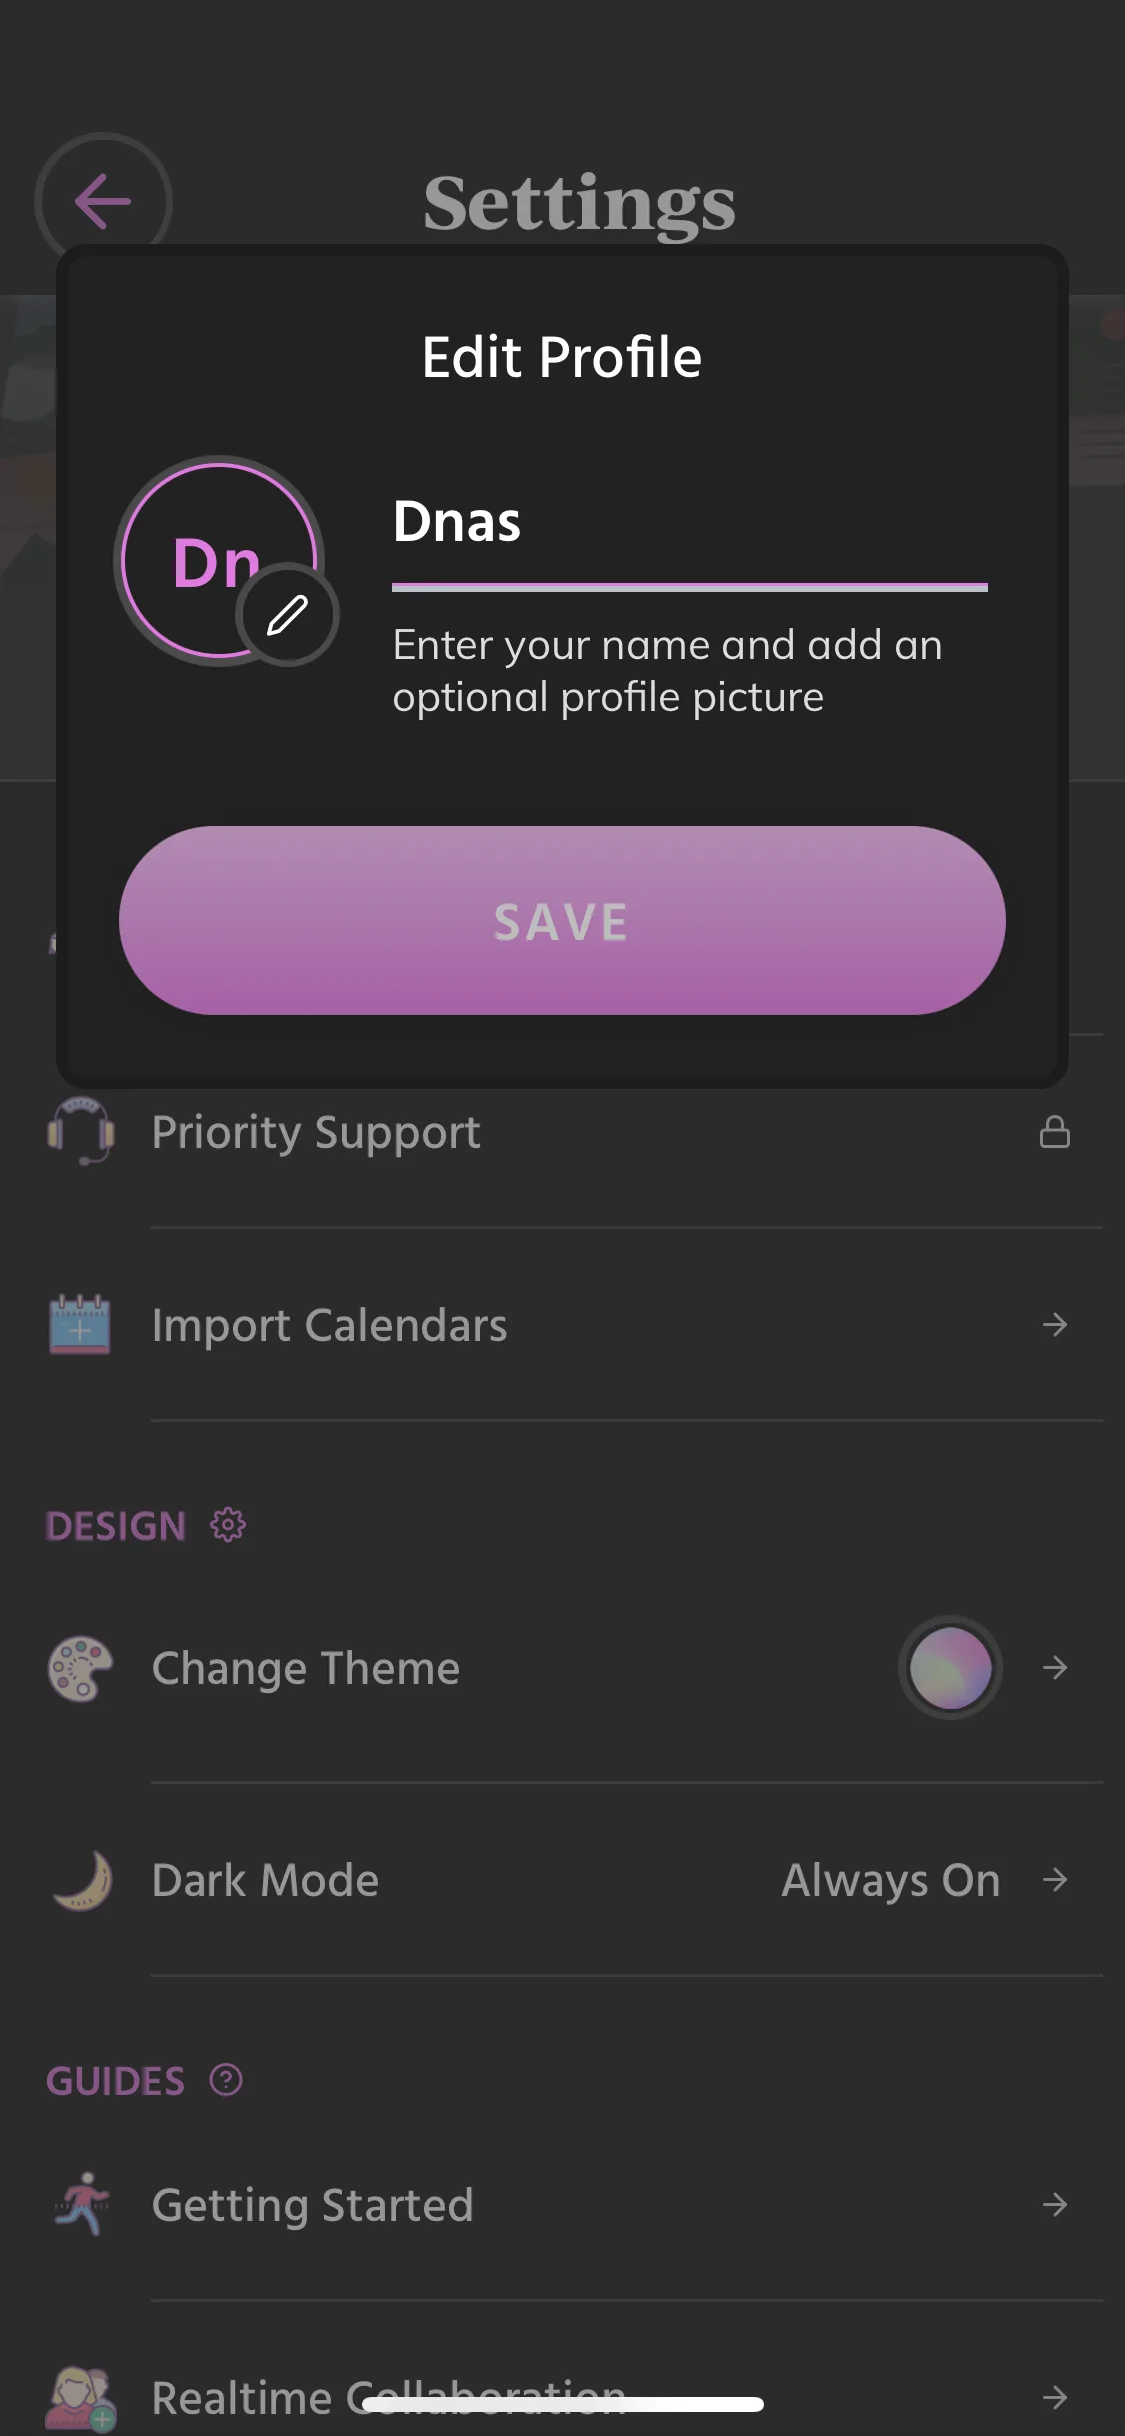1125x2436 pixels.
Task: Tap the Priority Support headset icon
Action: 81,1132
